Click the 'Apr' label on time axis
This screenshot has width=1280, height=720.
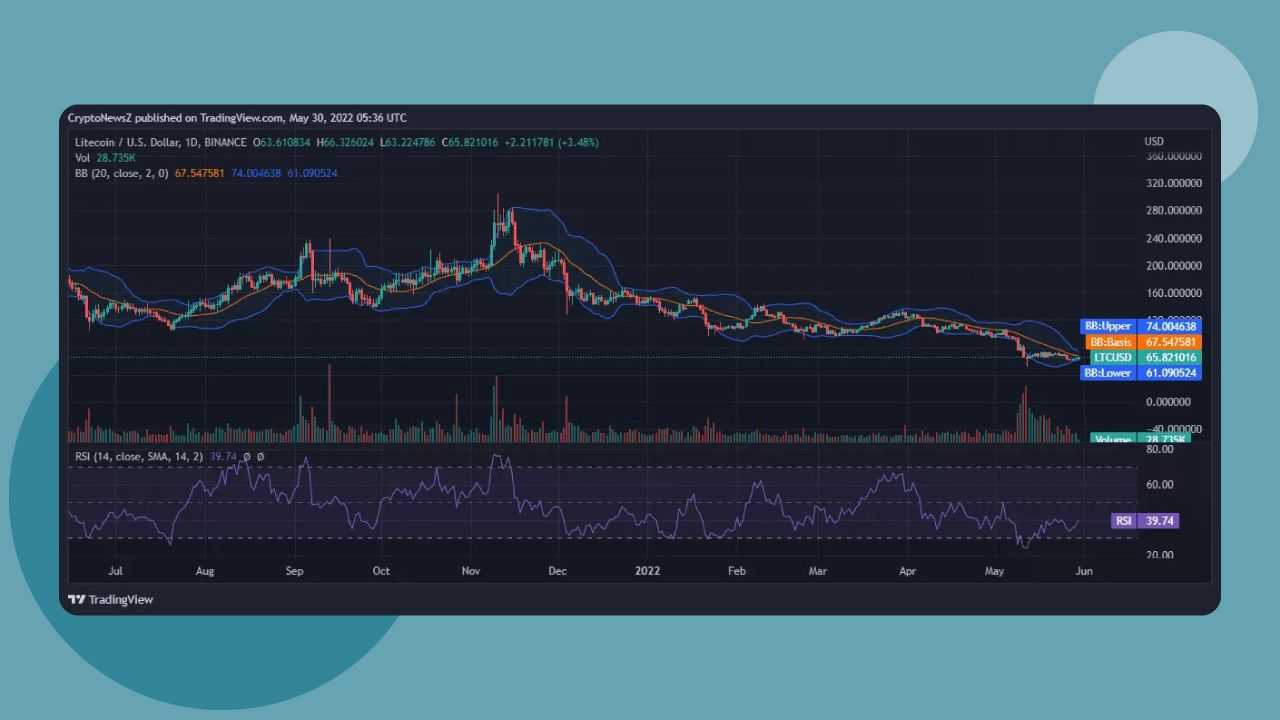(x=908, y=571)
